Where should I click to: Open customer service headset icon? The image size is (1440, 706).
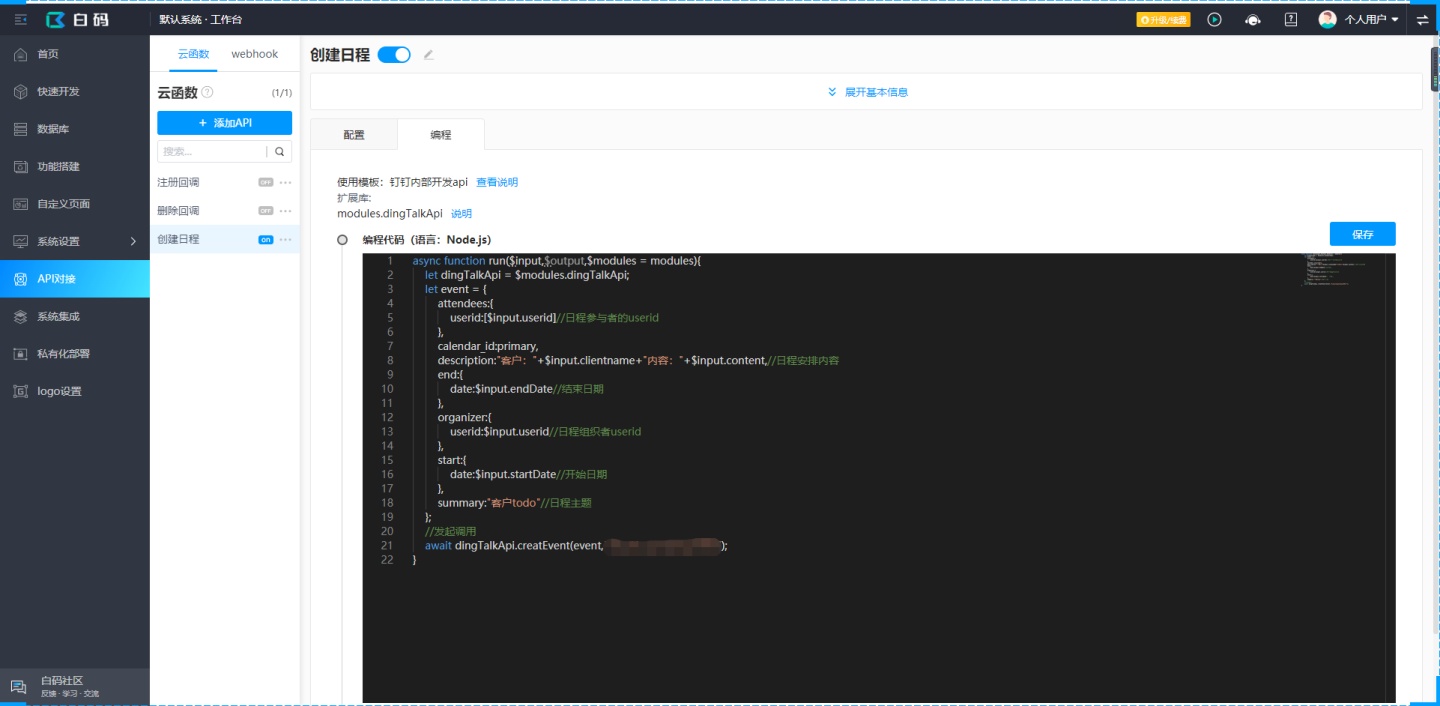click(x=1252, y=19)
